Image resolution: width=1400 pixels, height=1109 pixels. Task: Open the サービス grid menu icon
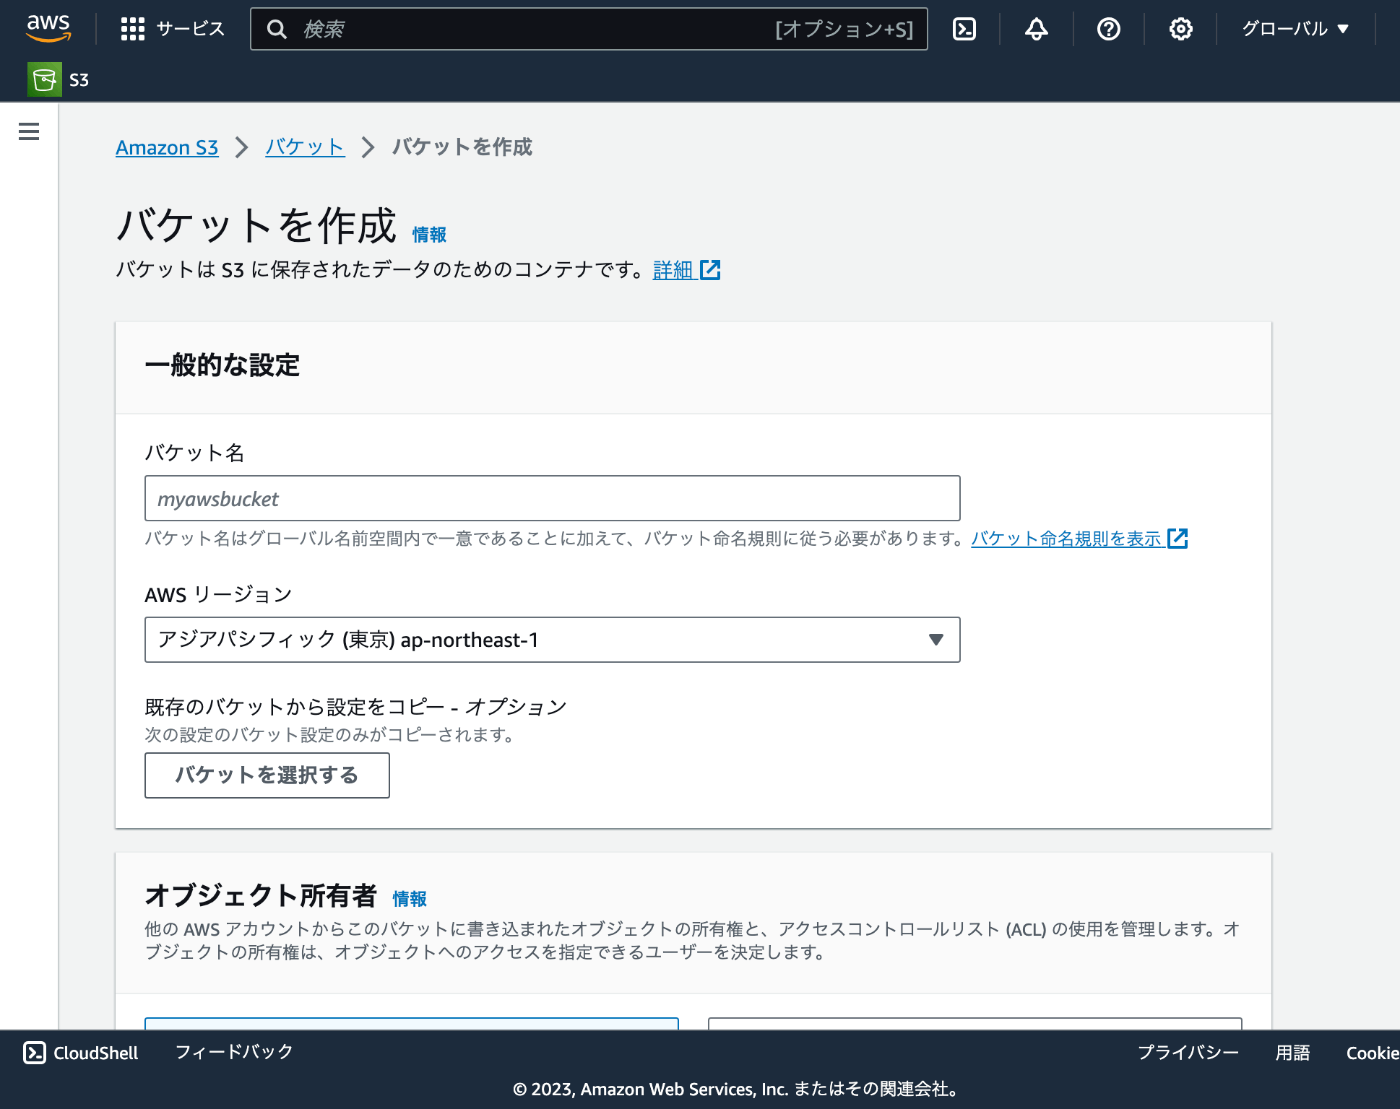(132, 29)
